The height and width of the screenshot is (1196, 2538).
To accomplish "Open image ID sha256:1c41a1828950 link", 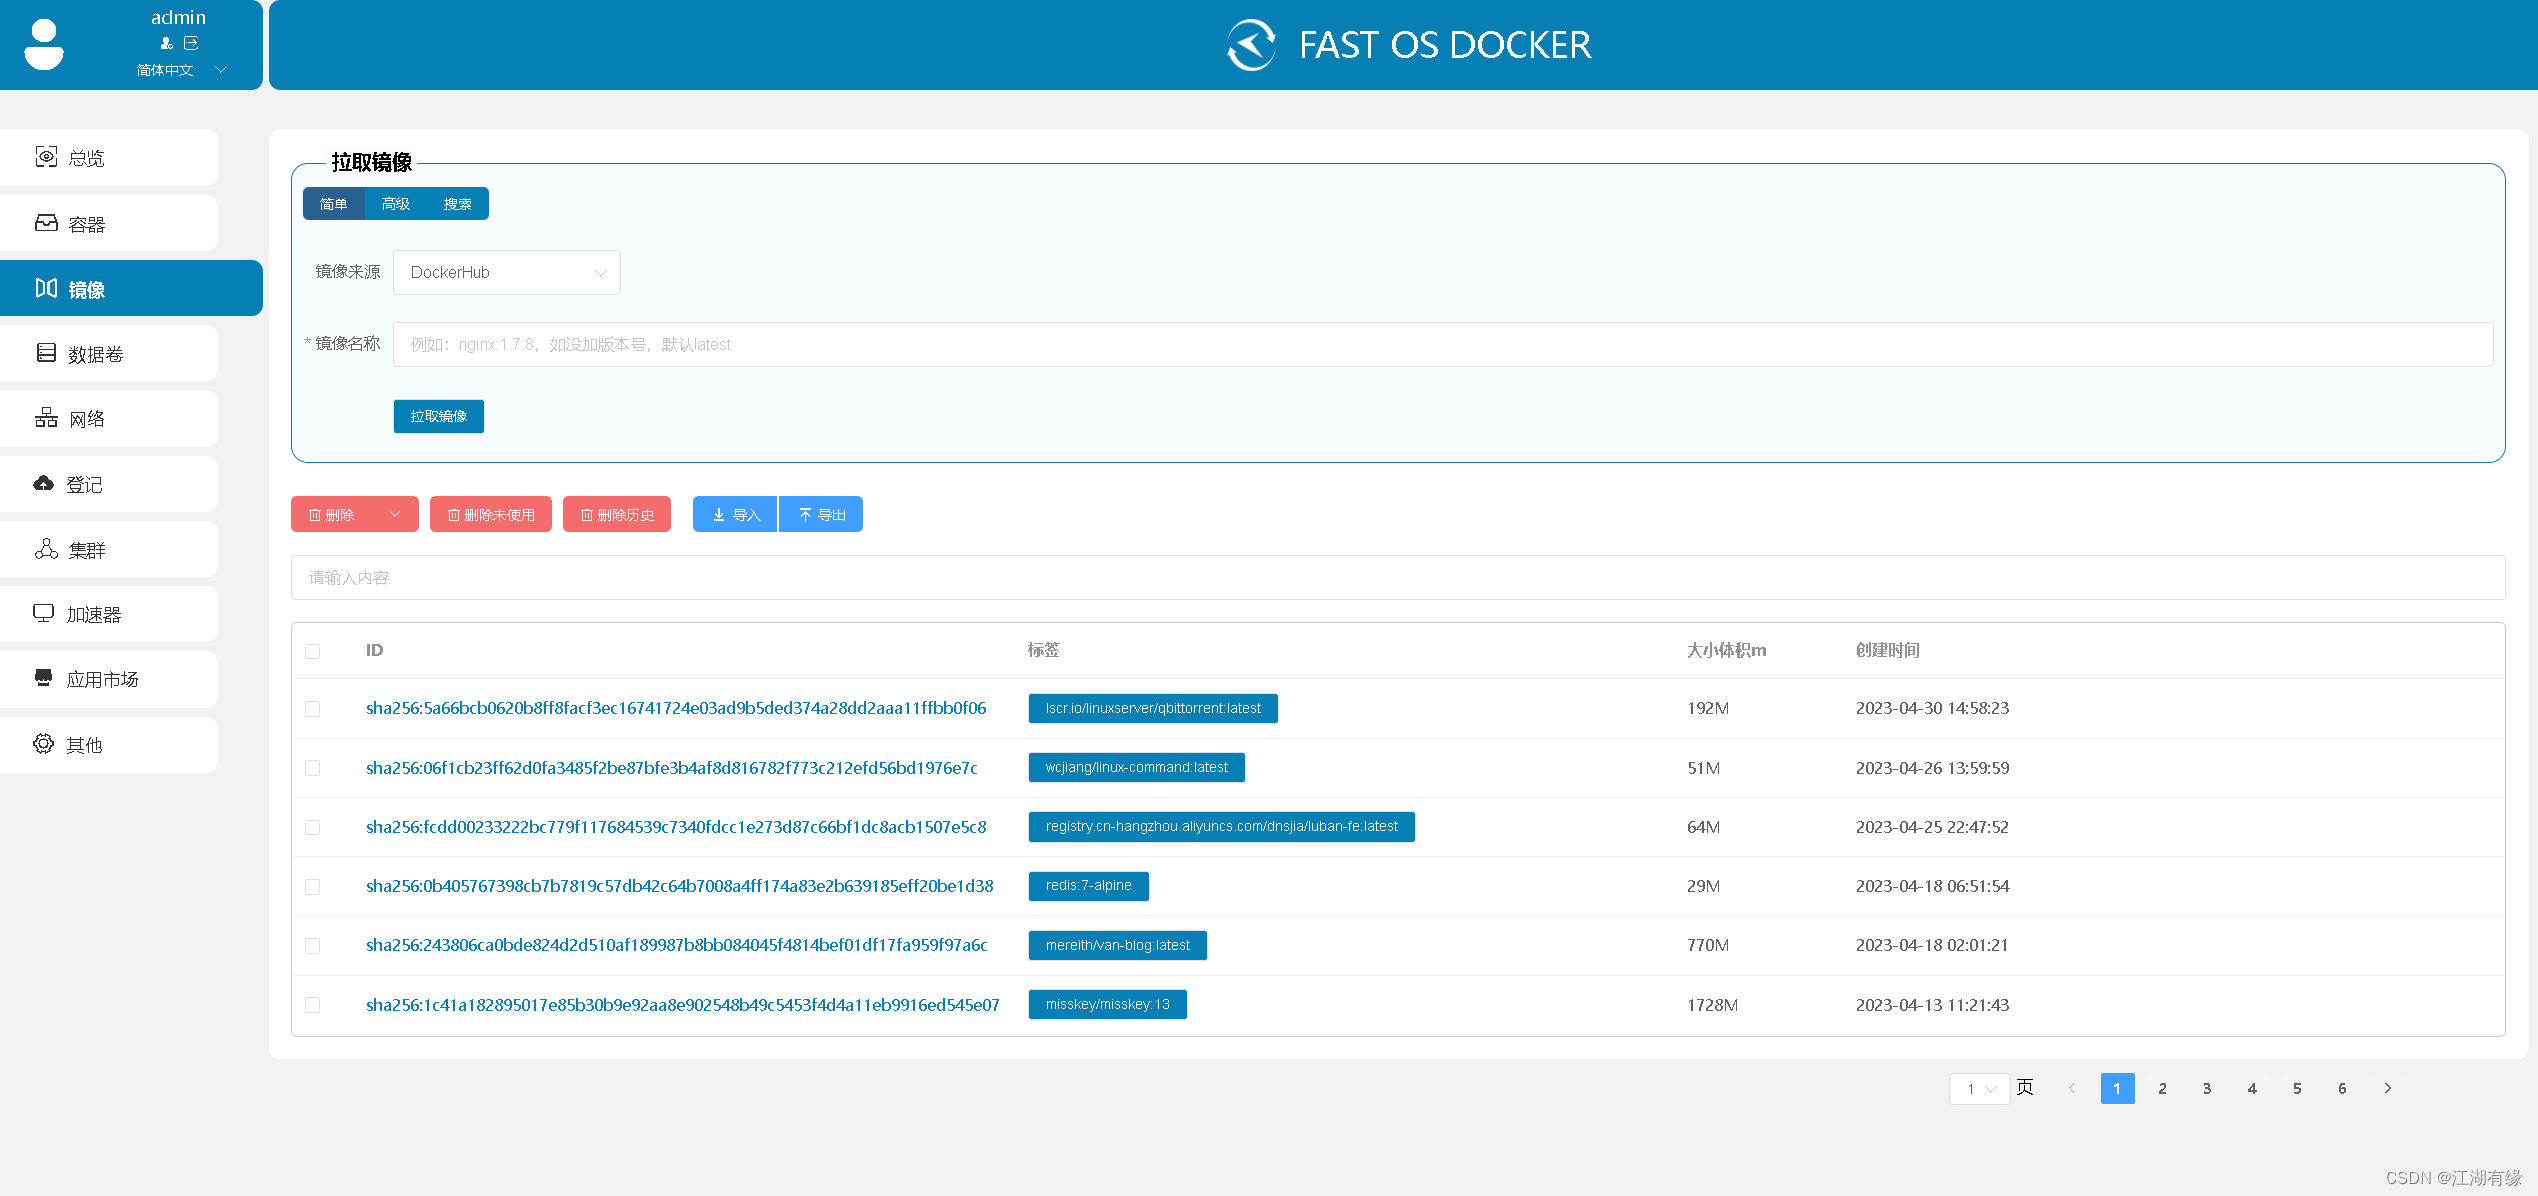I will pyautogui.click(x=683, y=1005).
